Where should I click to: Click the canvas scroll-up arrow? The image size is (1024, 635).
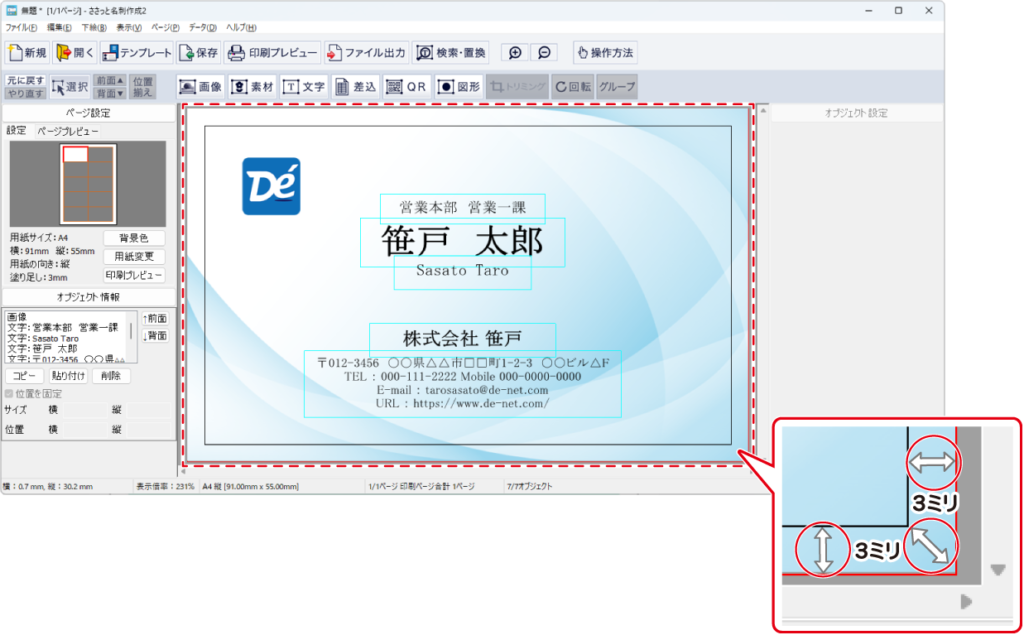(x=762, y=111)
